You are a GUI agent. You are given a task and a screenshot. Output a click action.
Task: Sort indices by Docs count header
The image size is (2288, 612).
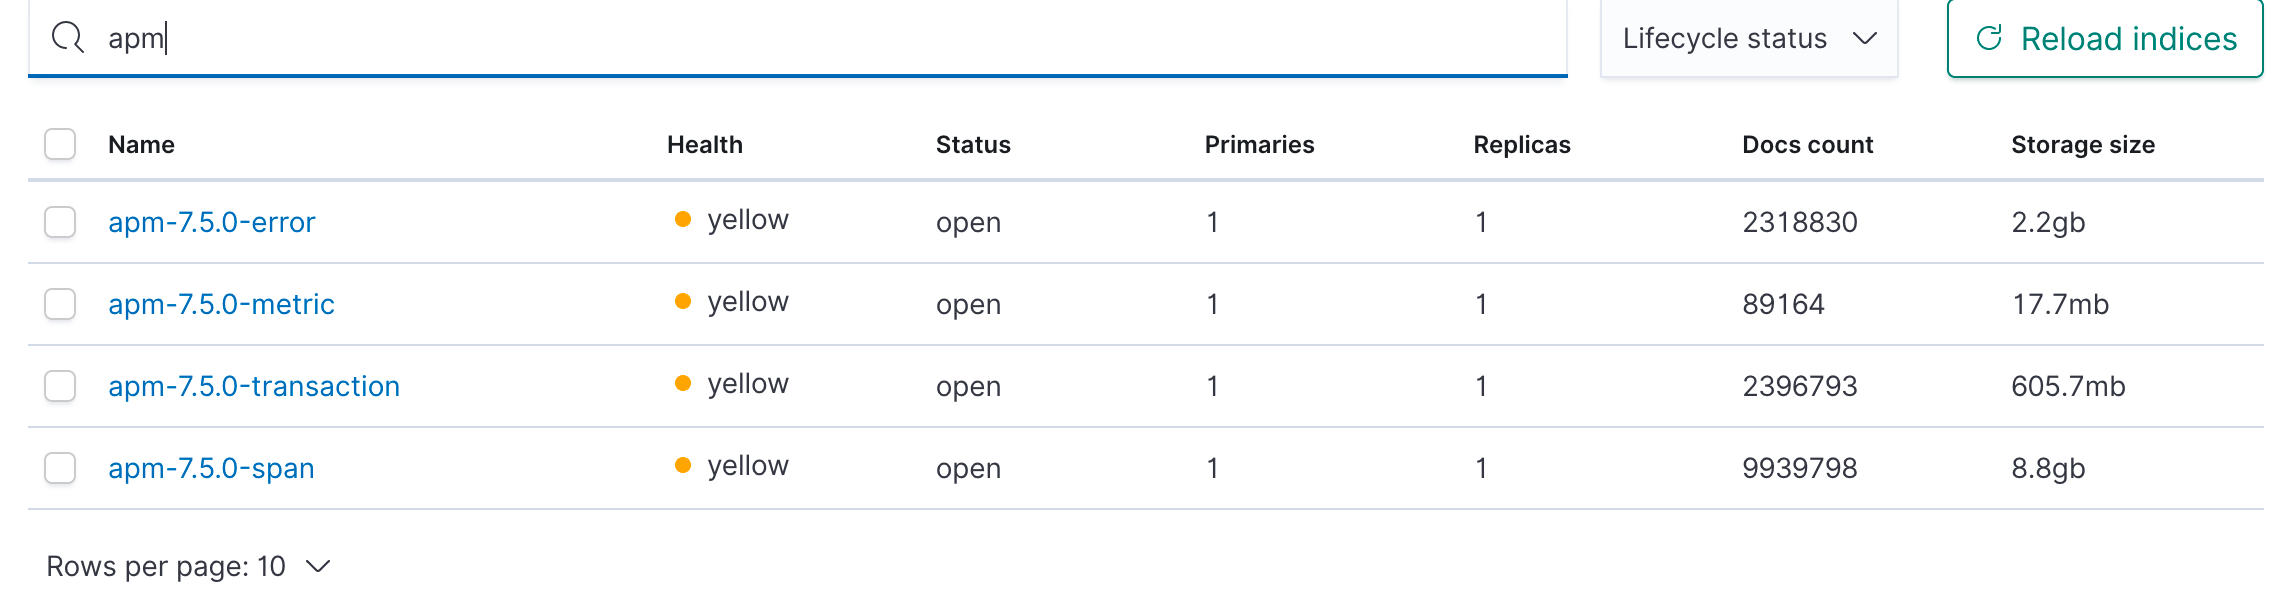click(1807, 145)
